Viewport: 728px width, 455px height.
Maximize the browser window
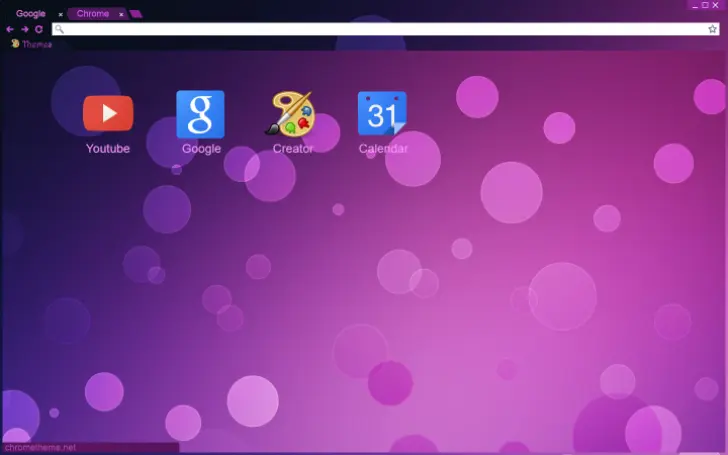[x=705, y=5]
